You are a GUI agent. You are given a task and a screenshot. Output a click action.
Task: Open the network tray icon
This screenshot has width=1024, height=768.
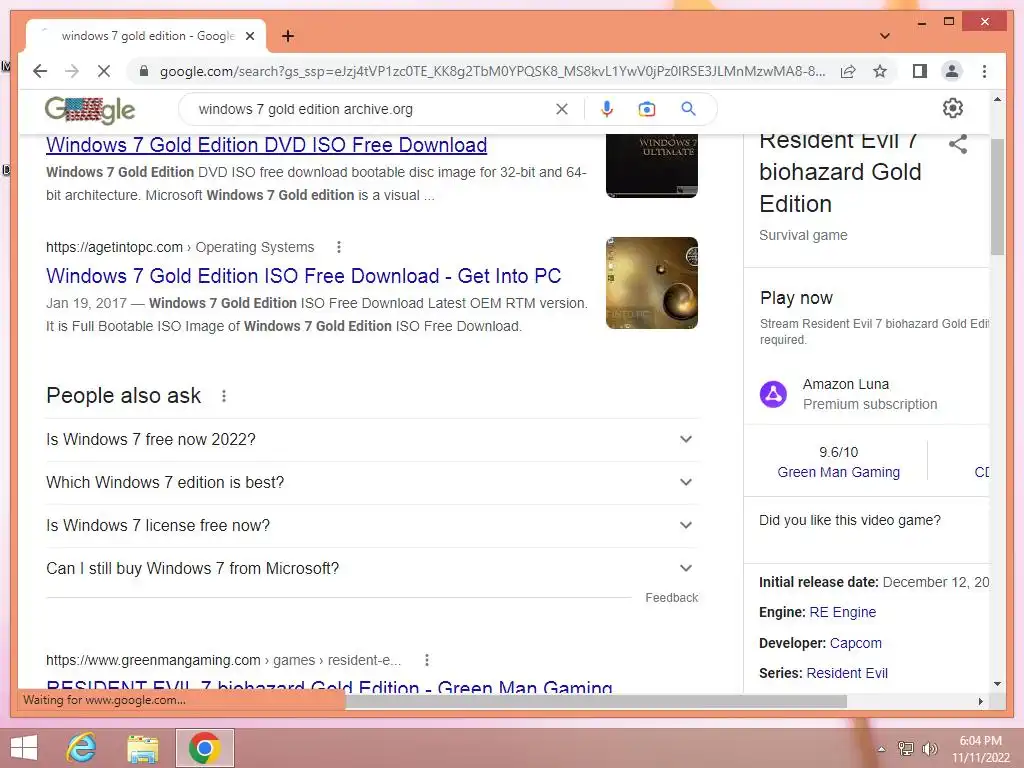pyautogui.click(x=906, y=749)
